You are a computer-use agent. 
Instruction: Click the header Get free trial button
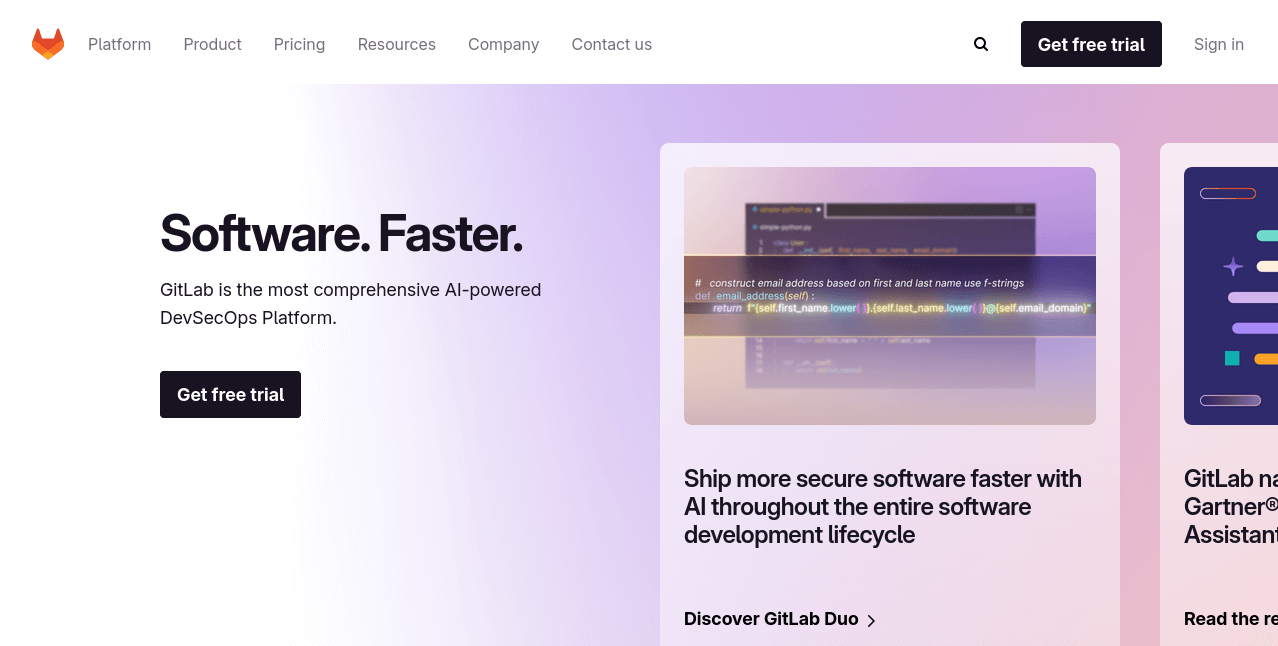[1091, 44]
